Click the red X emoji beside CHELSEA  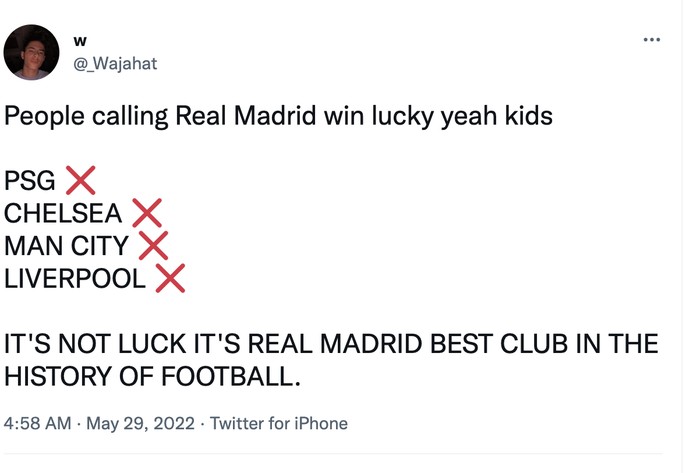[147, 213]
